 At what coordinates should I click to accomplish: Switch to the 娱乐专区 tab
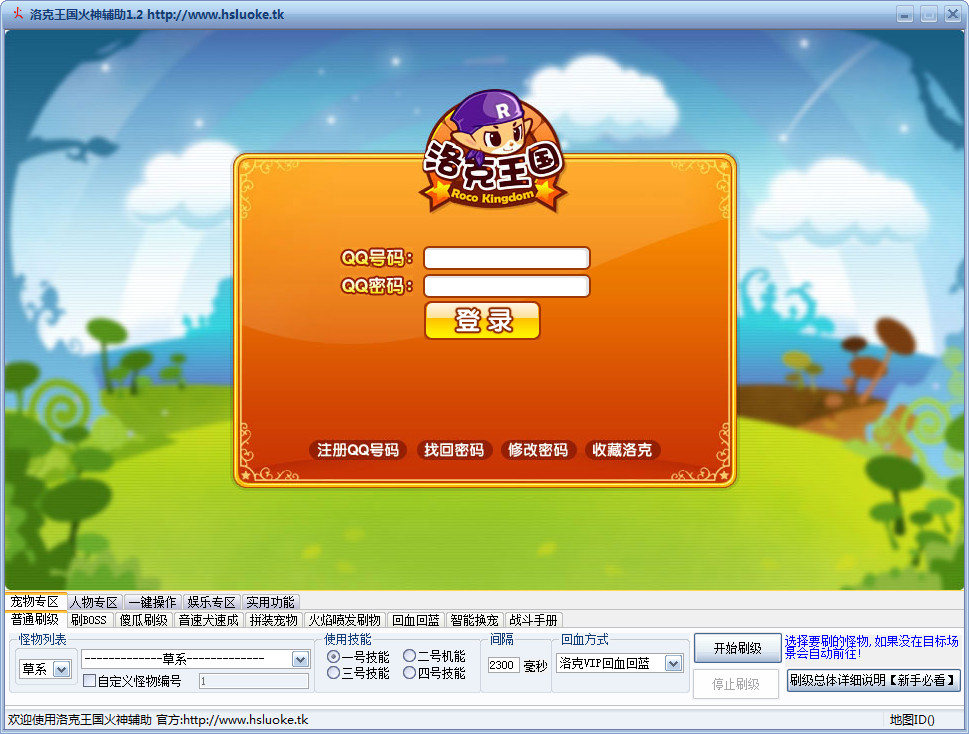211,602
